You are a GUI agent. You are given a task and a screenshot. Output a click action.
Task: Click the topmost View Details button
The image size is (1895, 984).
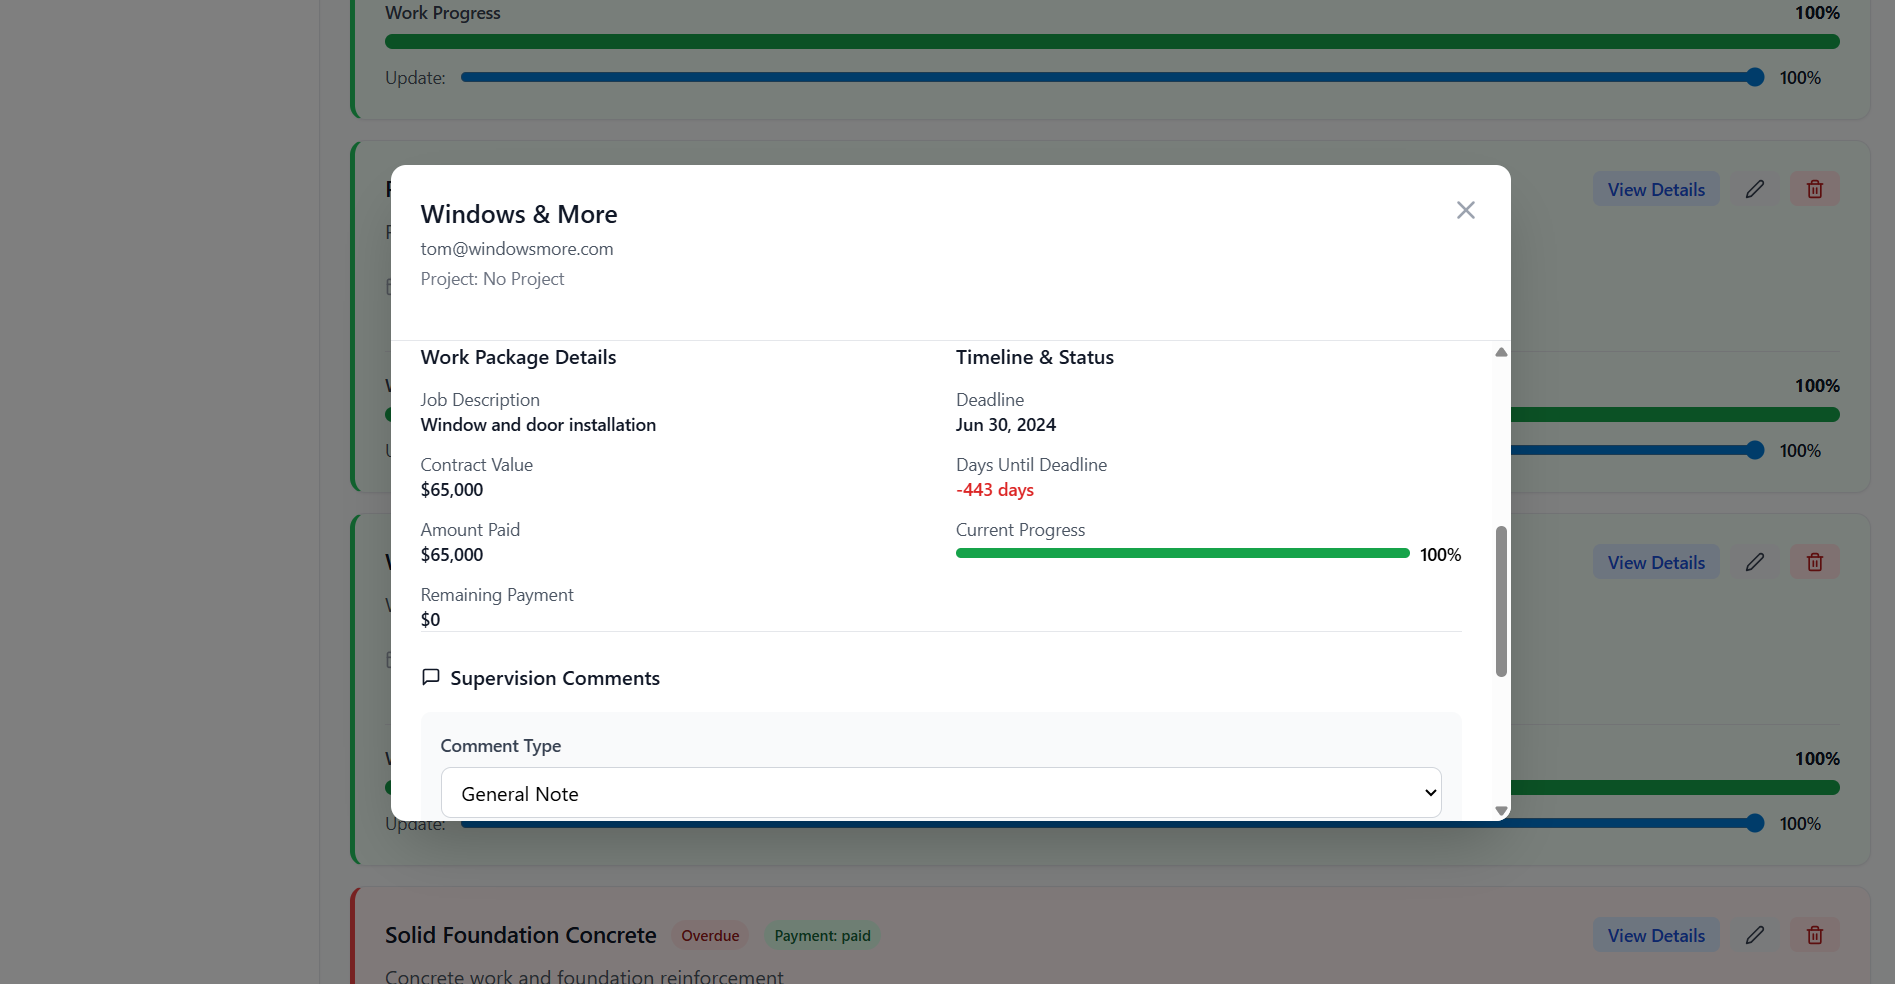[1655, 189]
